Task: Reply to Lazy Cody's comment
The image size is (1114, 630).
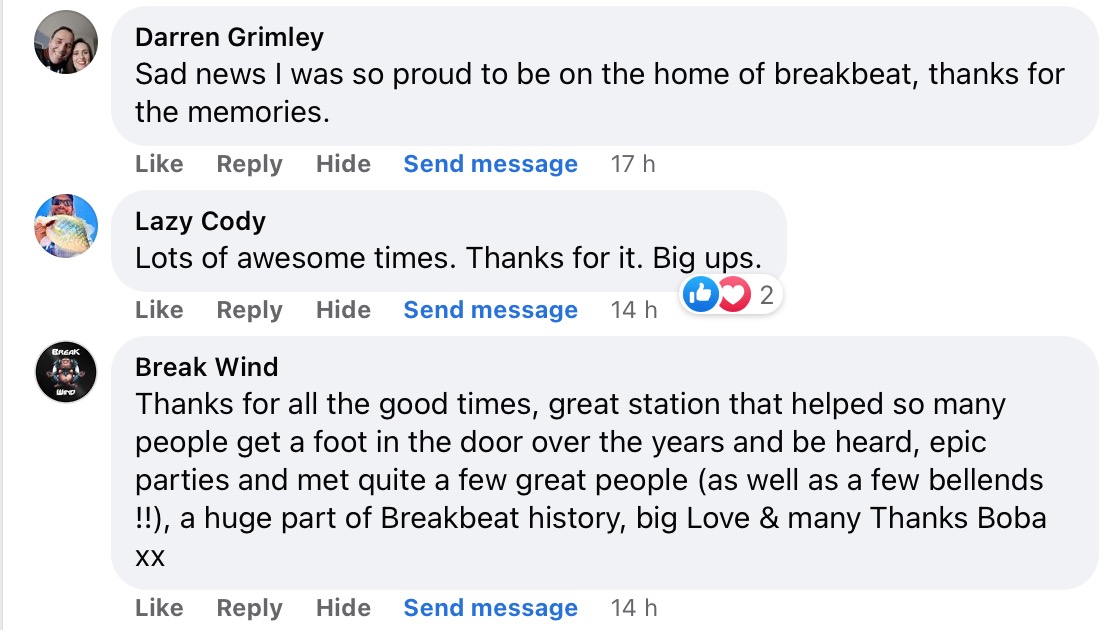Action: click(x=249, y=310)
